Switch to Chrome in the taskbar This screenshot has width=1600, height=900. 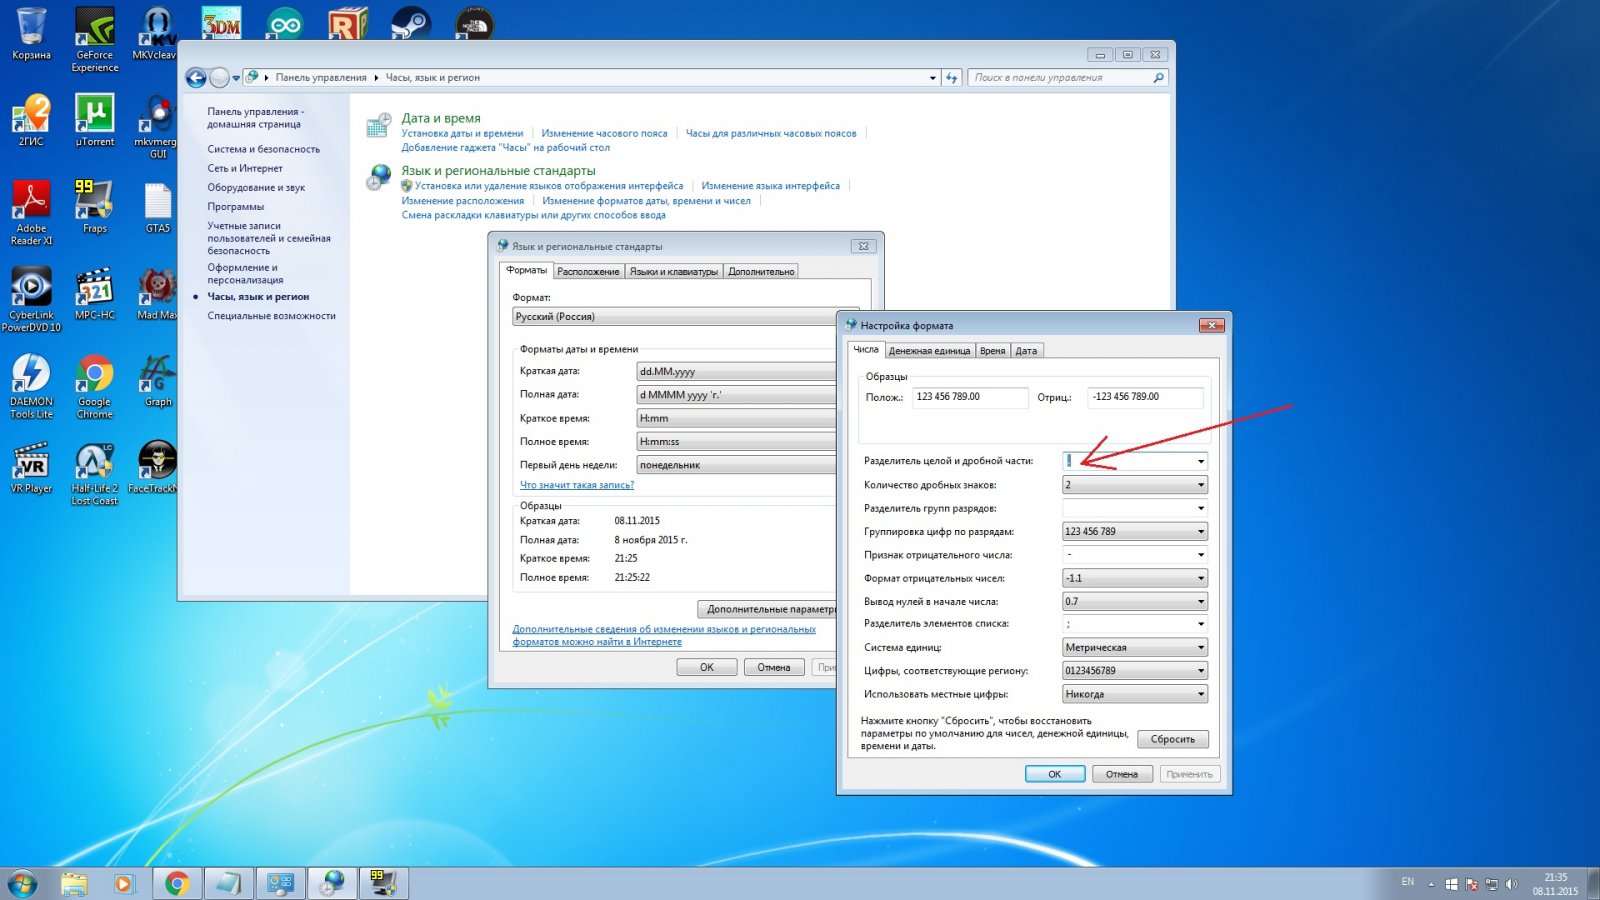[177, 884]
